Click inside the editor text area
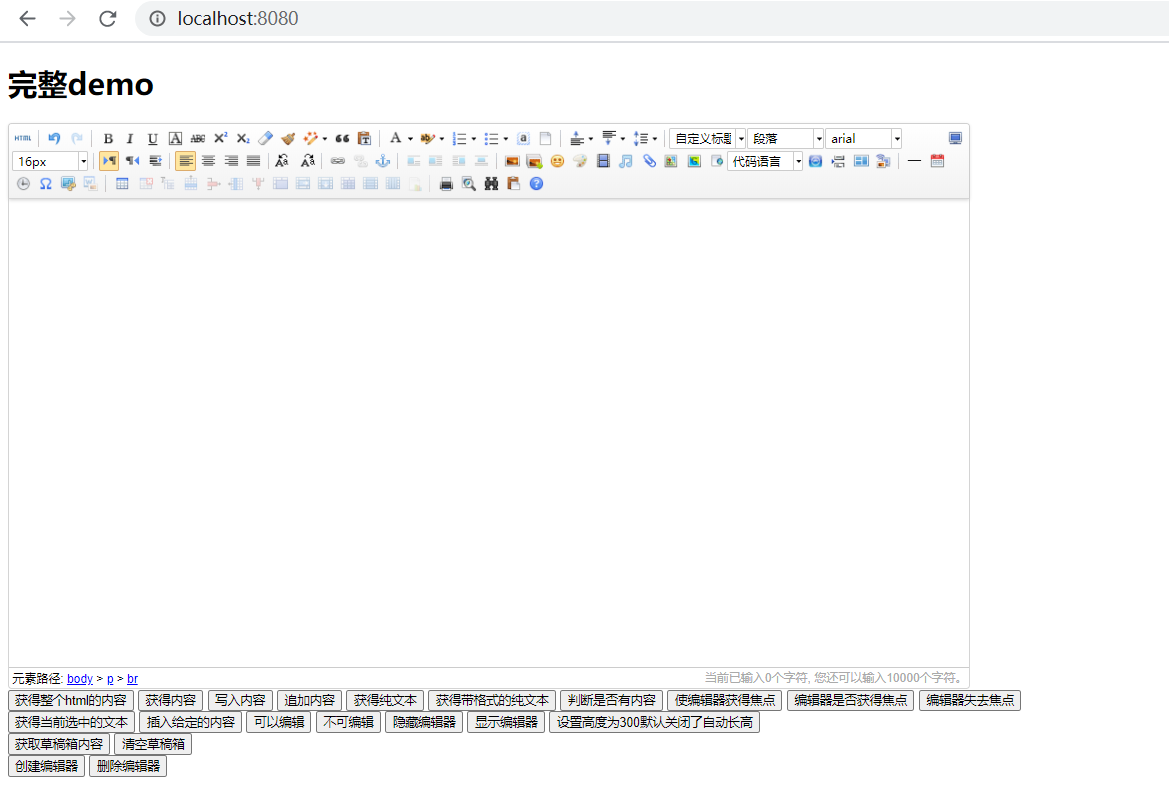Image resolution: width=1169 pixels, height=799 pixels. [488, 432]
